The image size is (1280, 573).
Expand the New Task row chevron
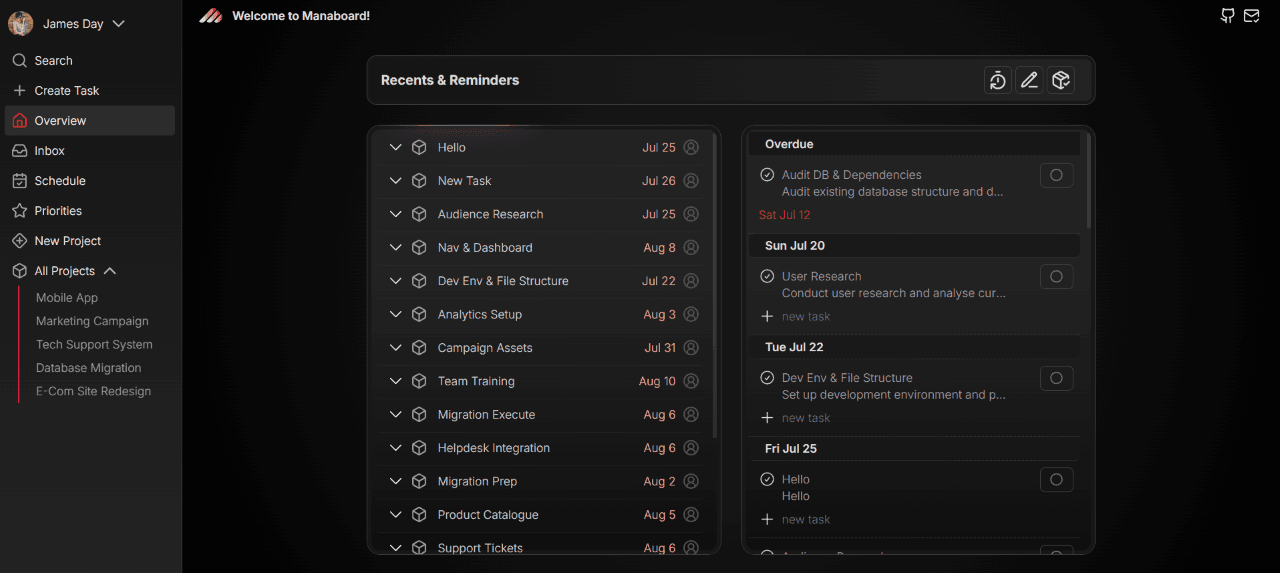[x=395, y=181]
